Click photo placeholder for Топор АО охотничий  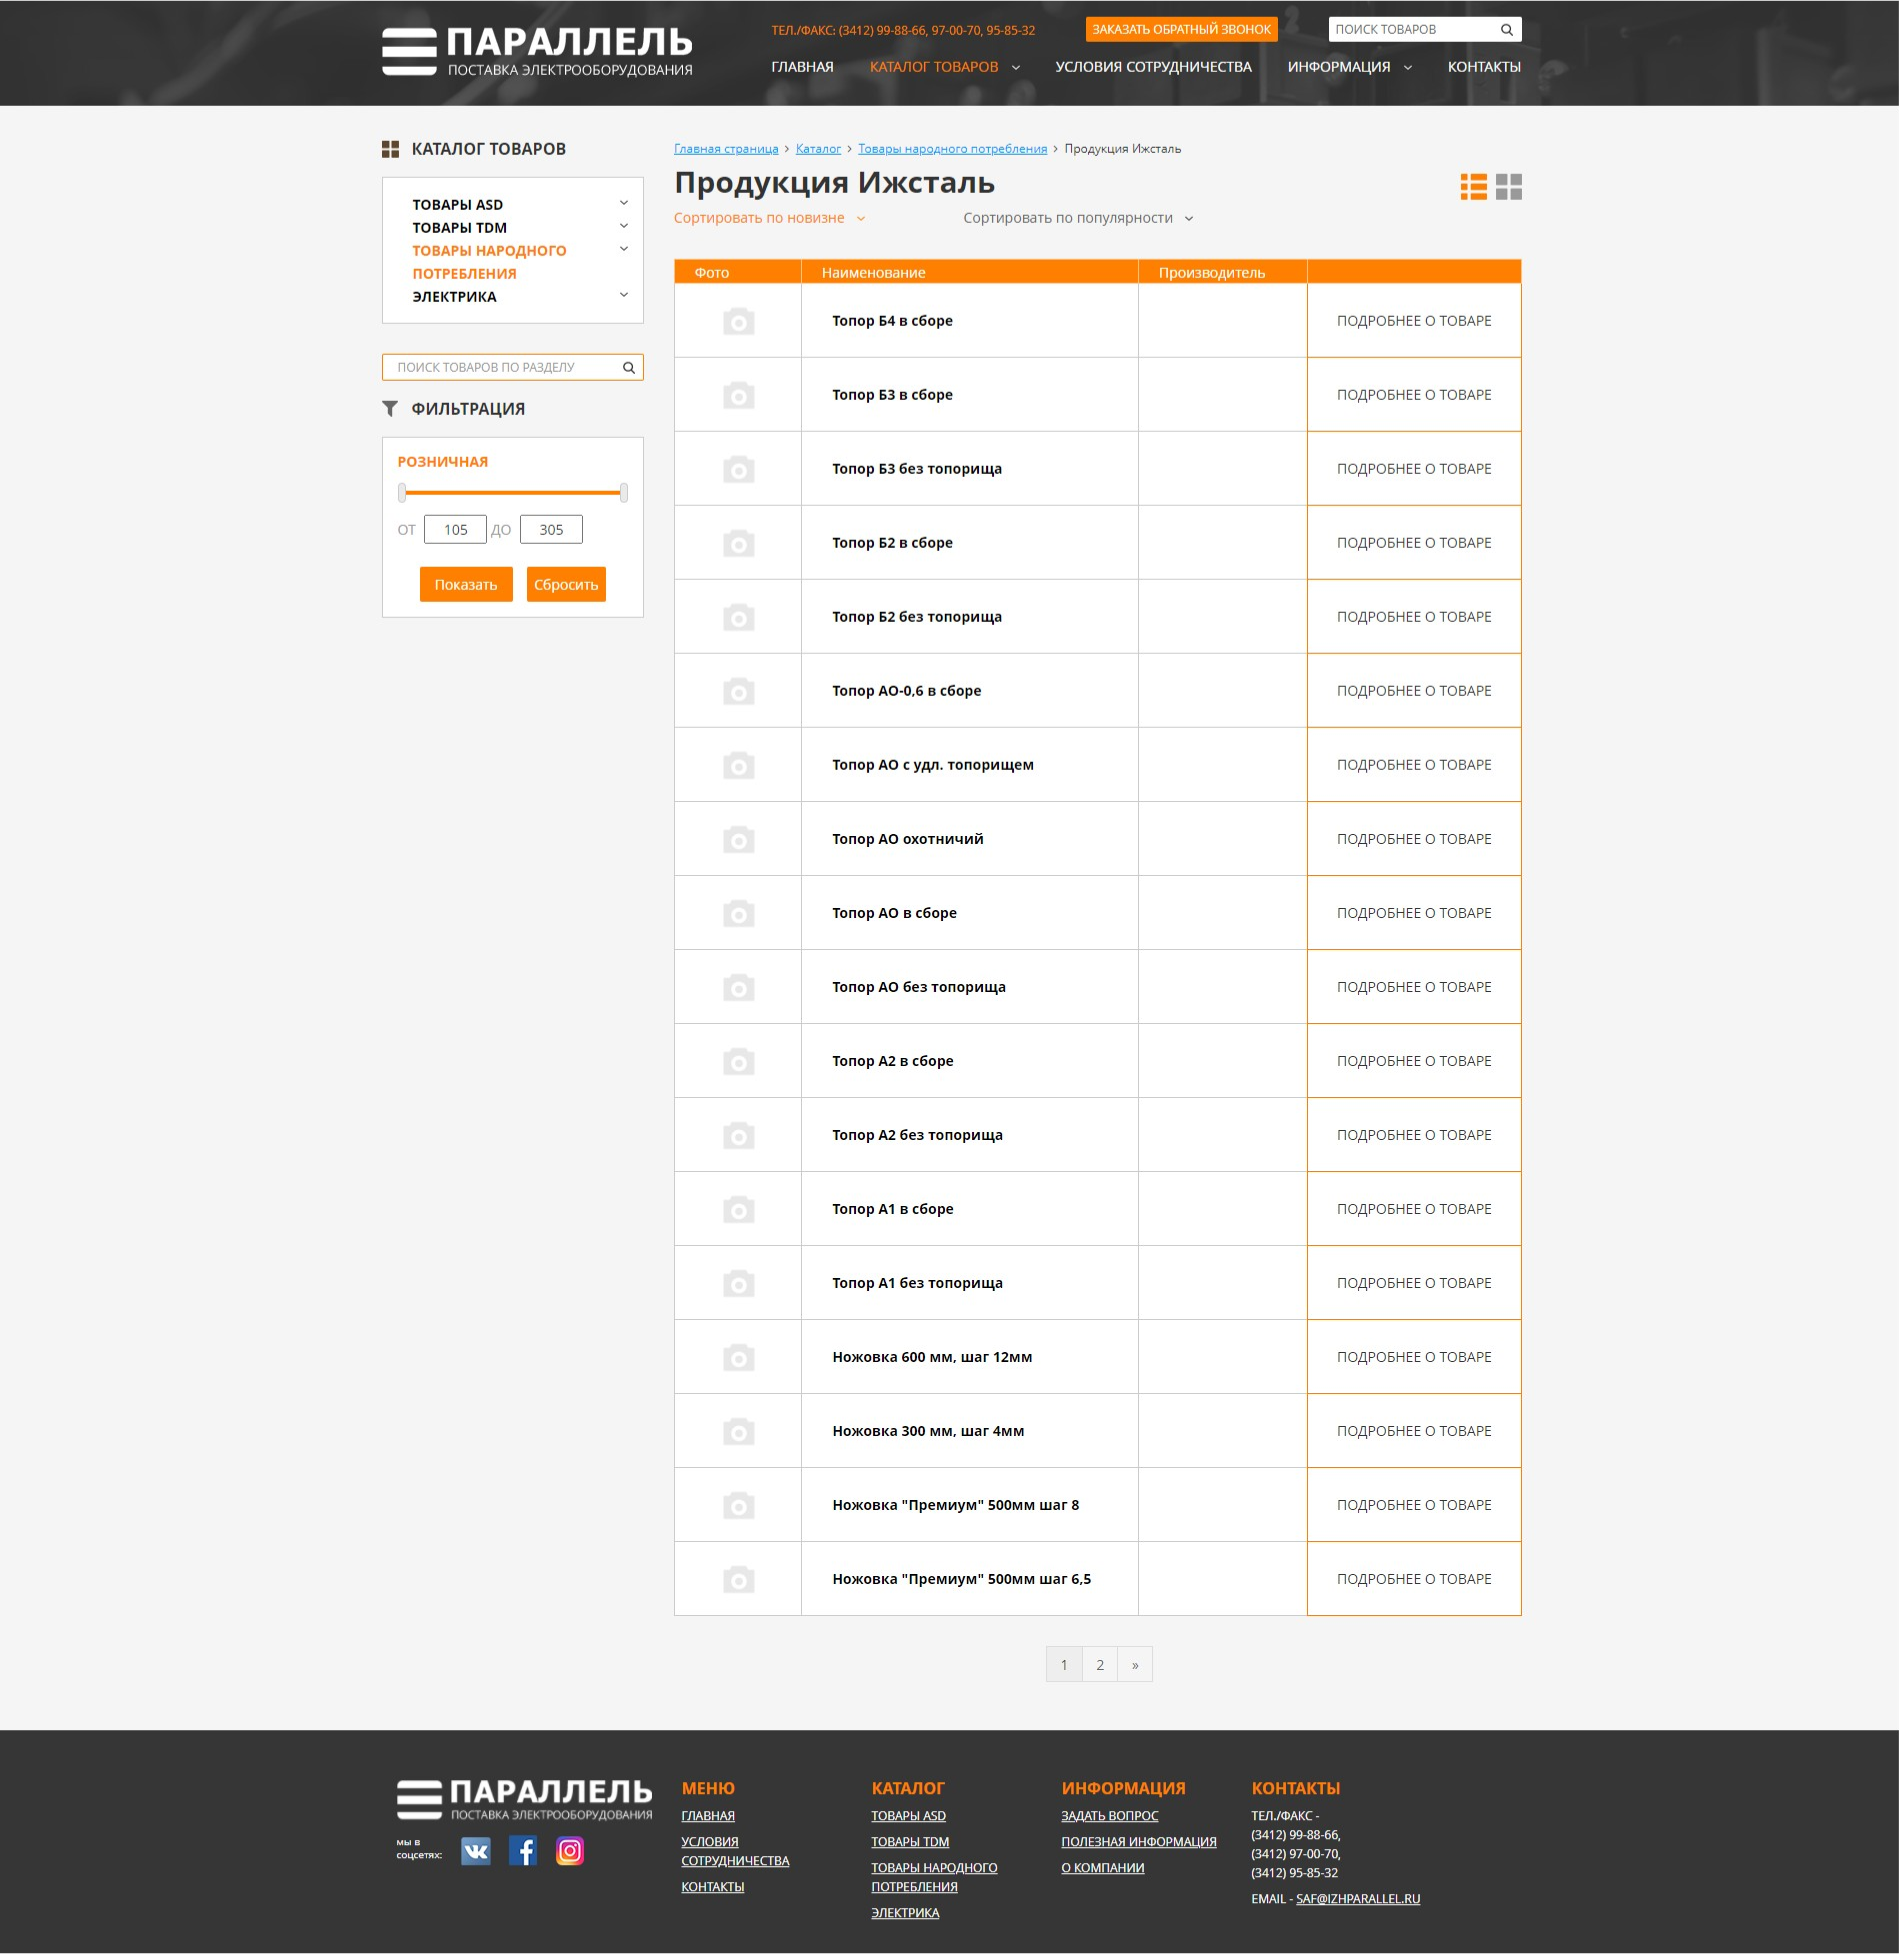point(738,839)
